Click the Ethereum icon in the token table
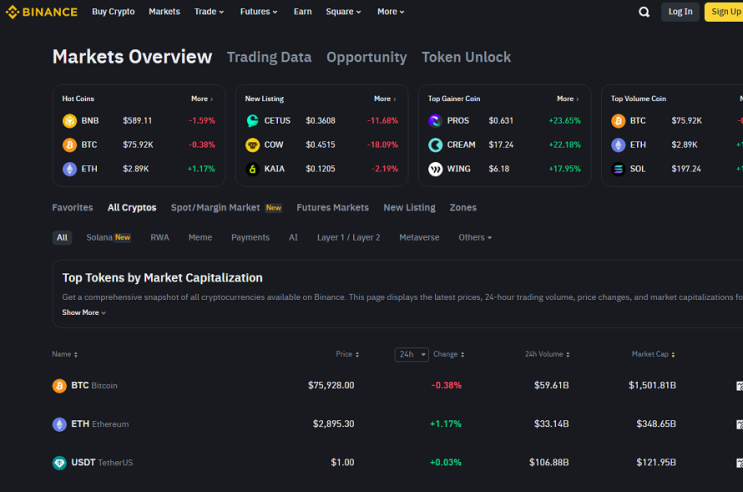Screen dimensions: 743x492 tap(59, 424)
